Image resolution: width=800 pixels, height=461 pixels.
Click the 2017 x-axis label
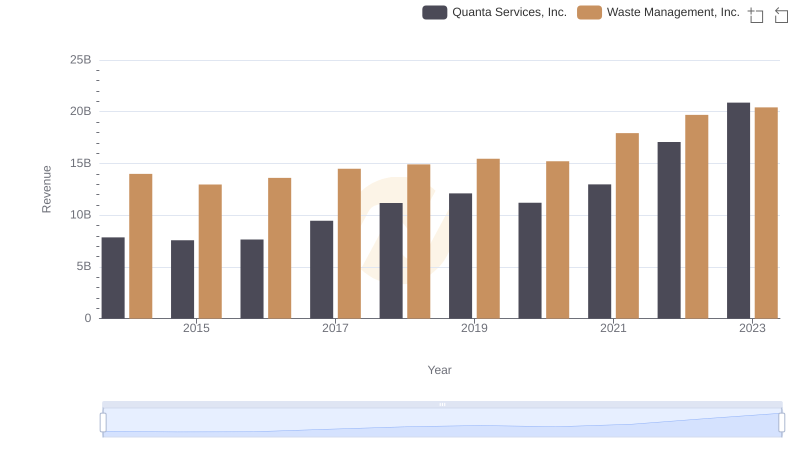335,328
